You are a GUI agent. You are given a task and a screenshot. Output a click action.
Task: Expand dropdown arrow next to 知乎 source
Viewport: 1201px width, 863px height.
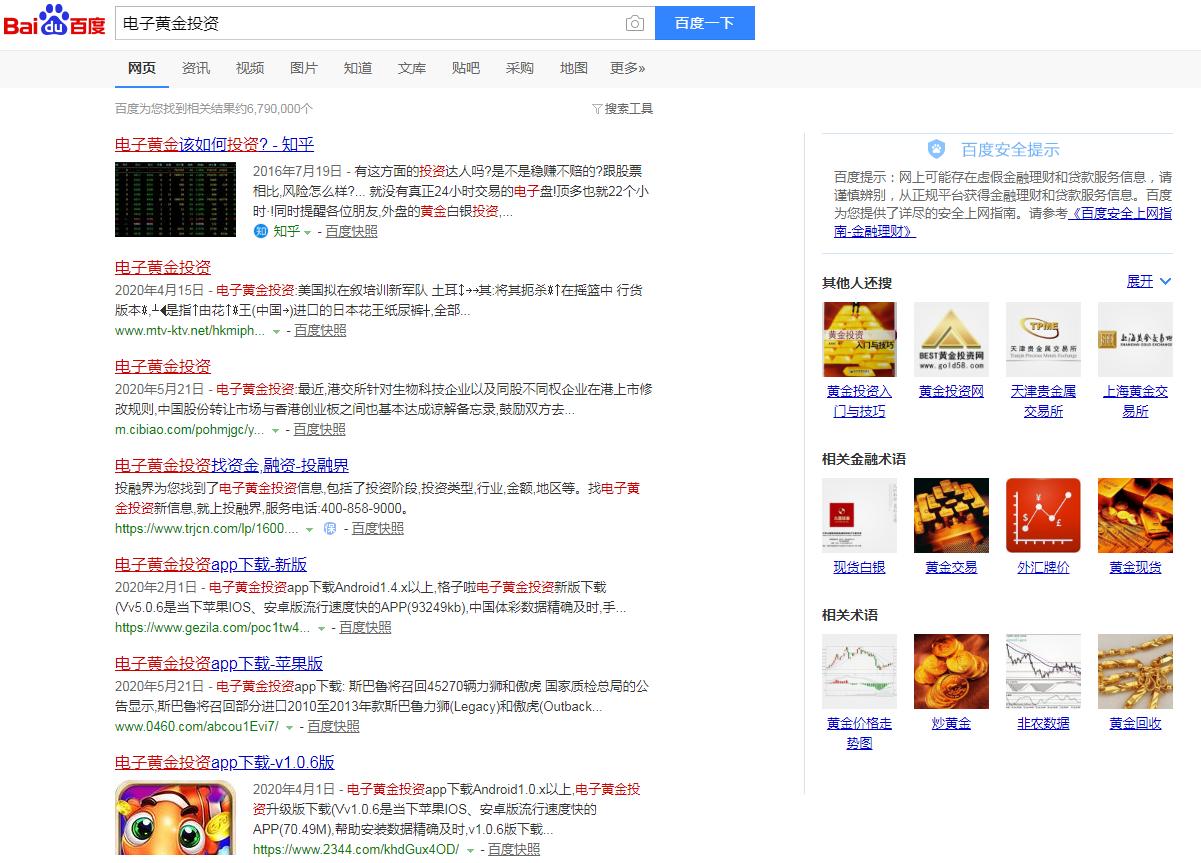[x=308, y=232]
